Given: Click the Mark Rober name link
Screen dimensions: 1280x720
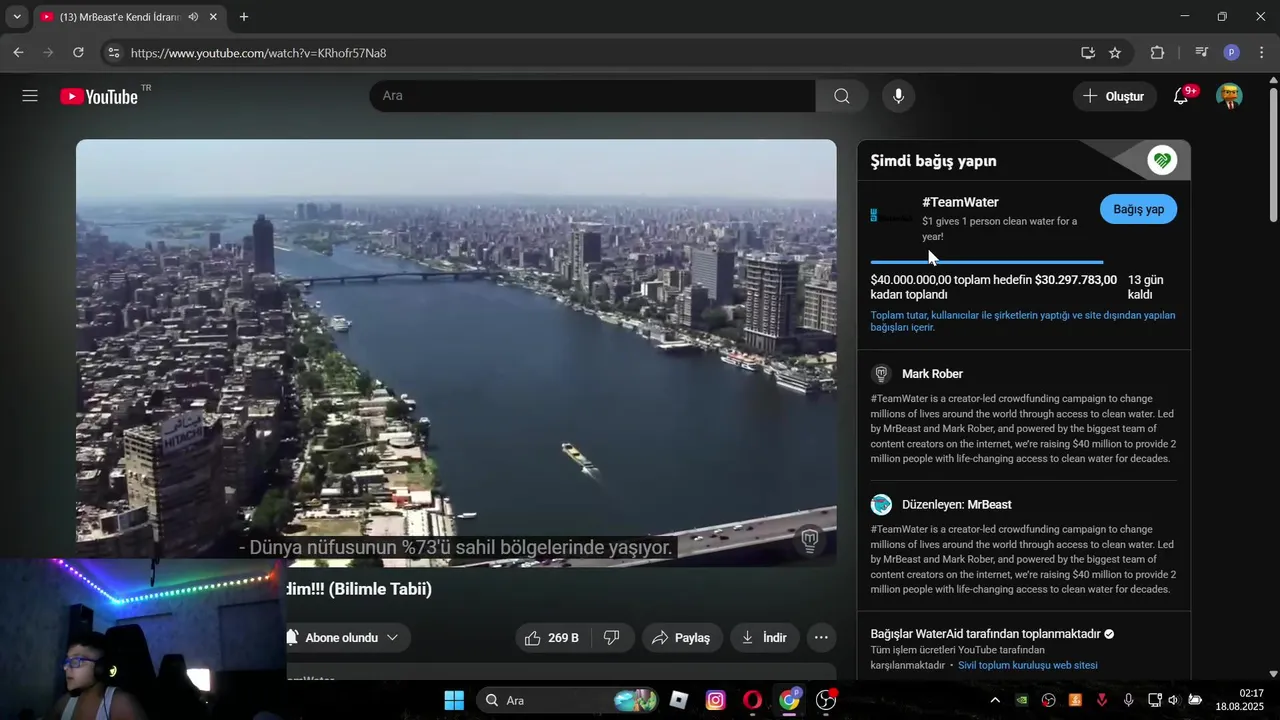Looking at the screenshot, I should tap(932, 374).
